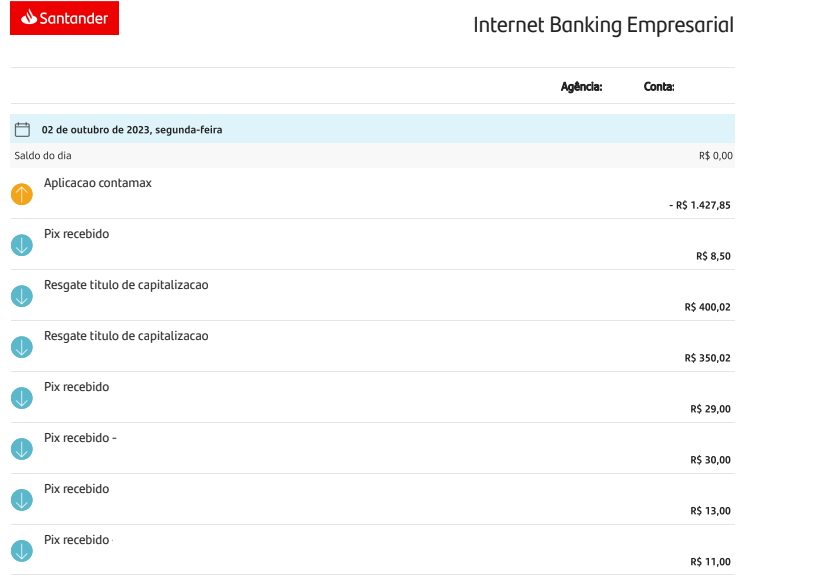The height and width of the screenshot is (588, 837).
Task: Click the blue arrow icon beside R$ 13,00 Pix
Action: point(22,500)
